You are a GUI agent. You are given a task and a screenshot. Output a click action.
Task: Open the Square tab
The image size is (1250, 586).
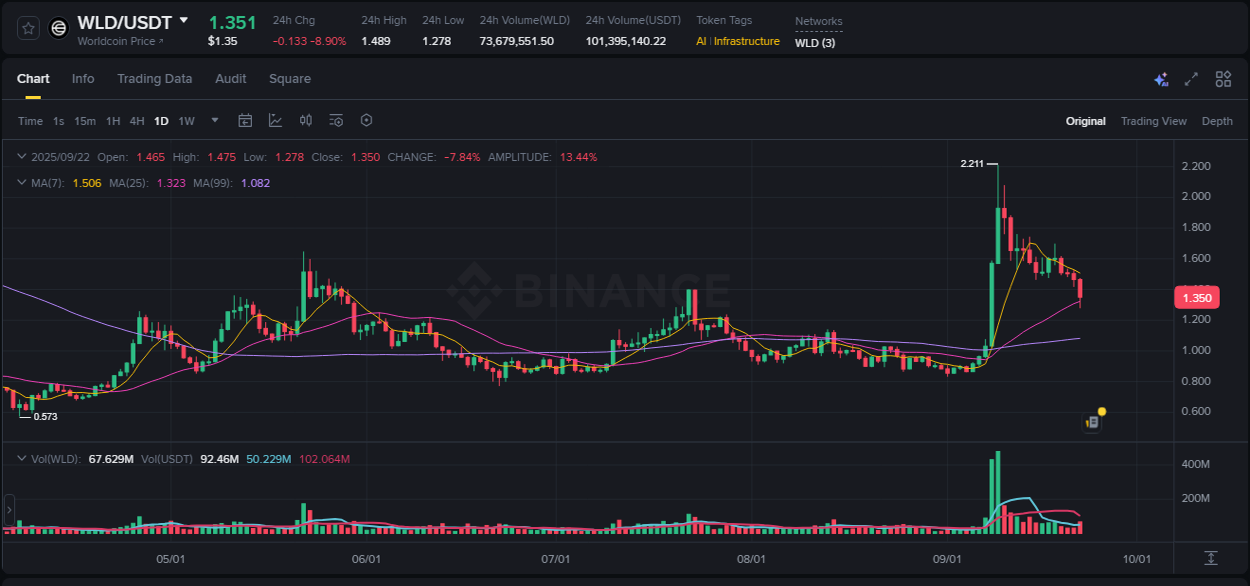pyautogui.click(x=290, y=78)
